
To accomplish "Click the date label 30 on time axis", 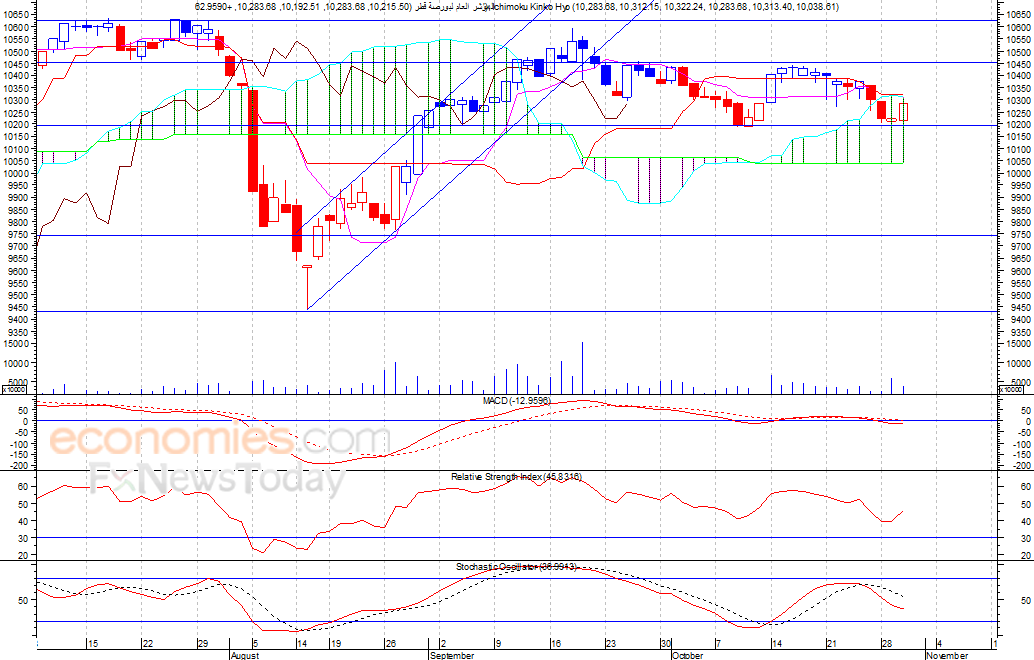I will [666, 644].
